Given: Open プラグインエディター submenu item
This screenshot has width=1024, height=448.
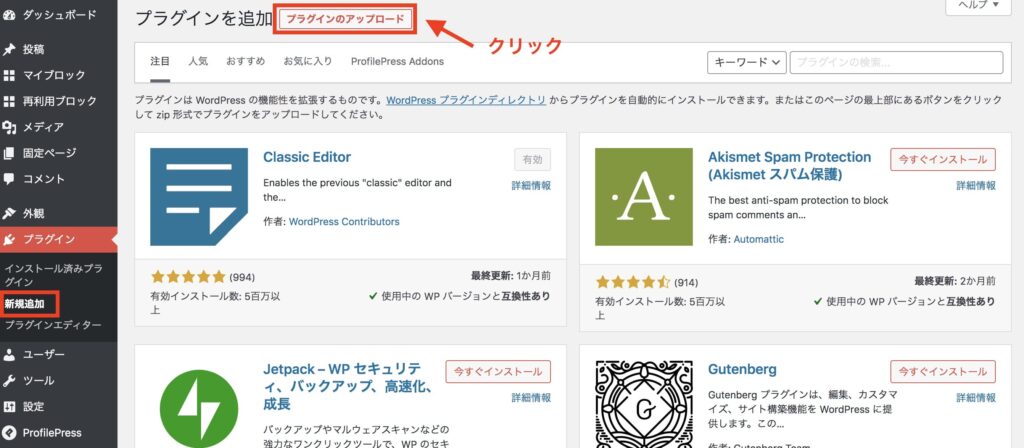Looking at the screenshot, I should click(53, 325).
